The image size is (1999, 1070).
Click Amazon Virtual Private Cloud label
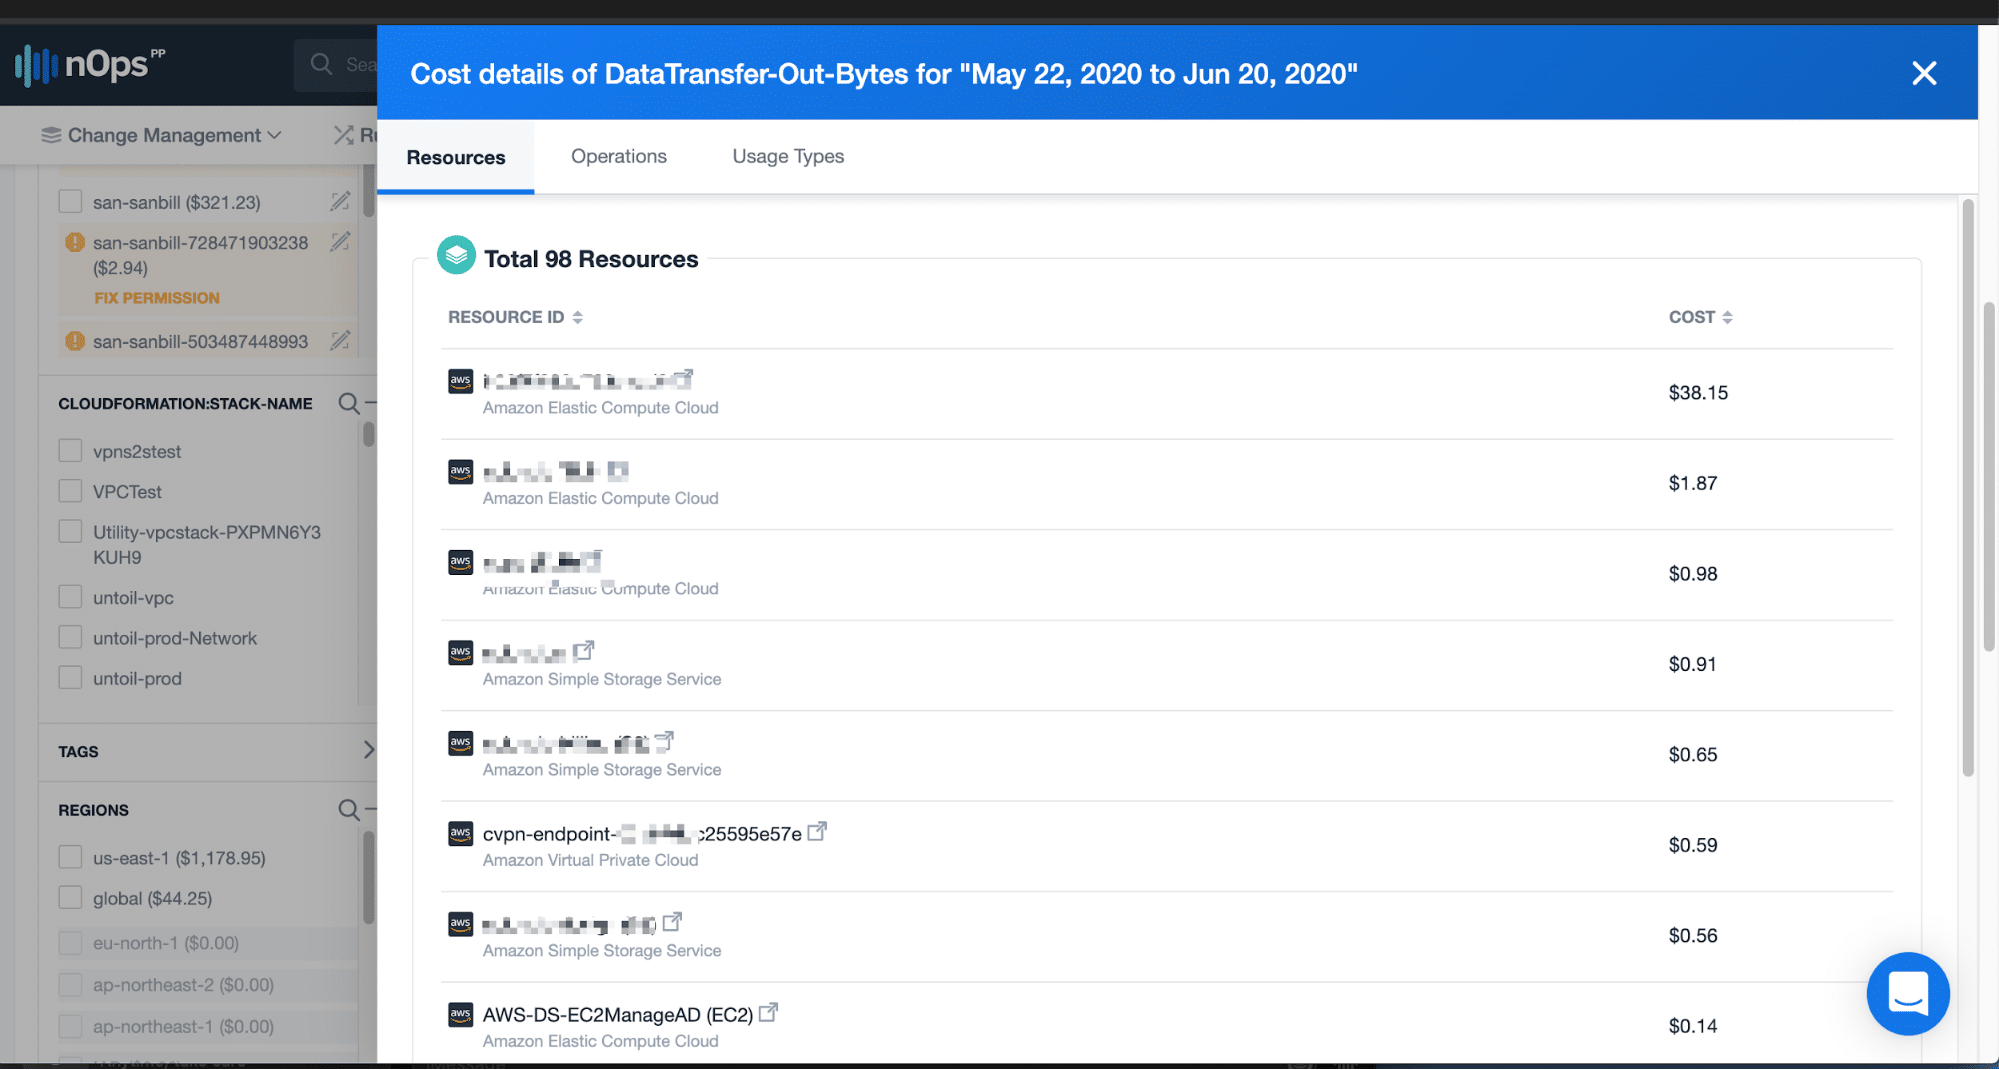pyautogui.click(x=590, y=860)
